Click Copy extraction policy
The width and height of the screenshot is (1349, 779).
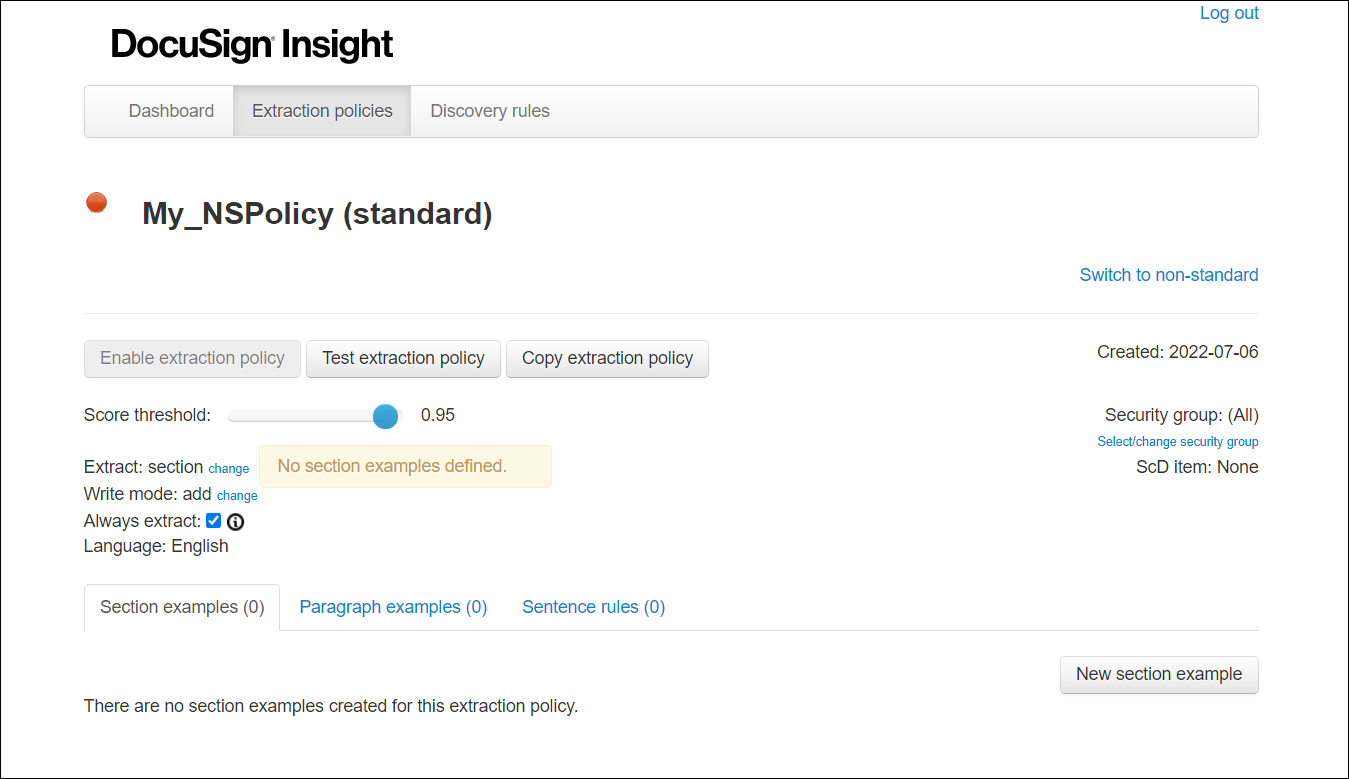click(x=607, y=358)
